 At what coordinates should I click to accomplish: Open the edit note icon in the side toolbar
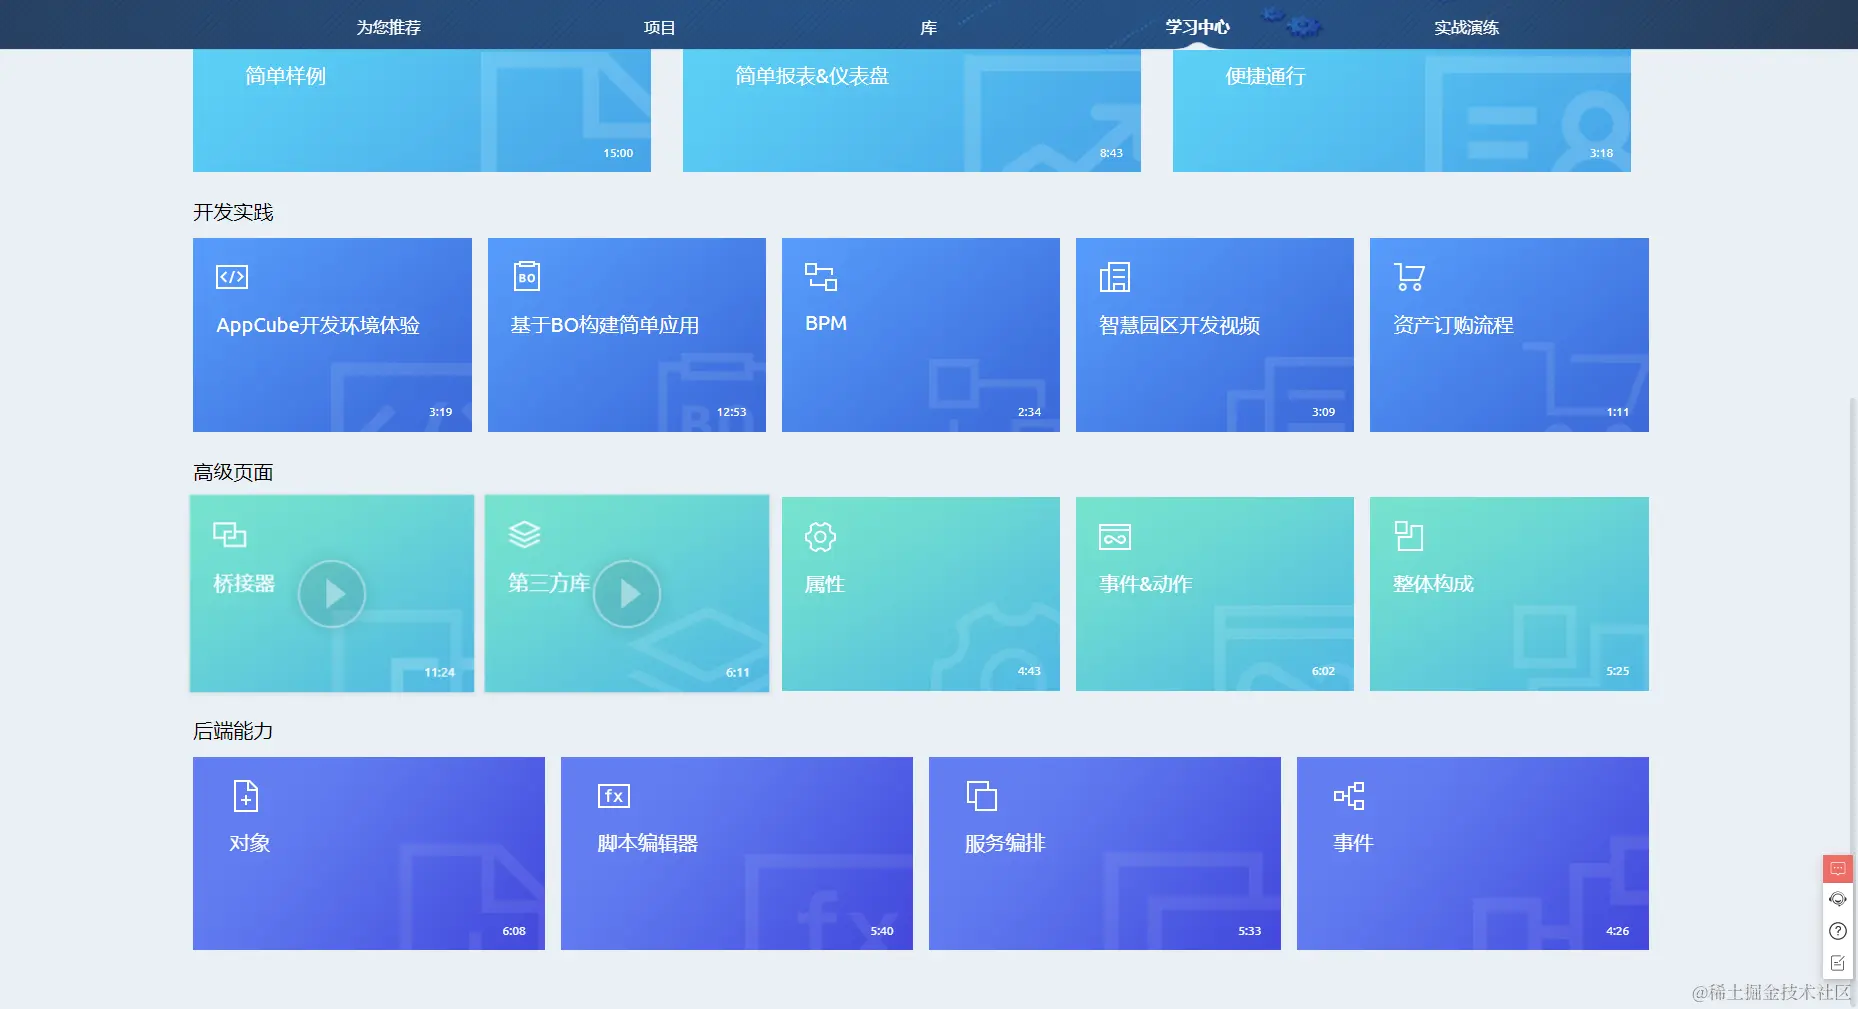coord(1838,963)
